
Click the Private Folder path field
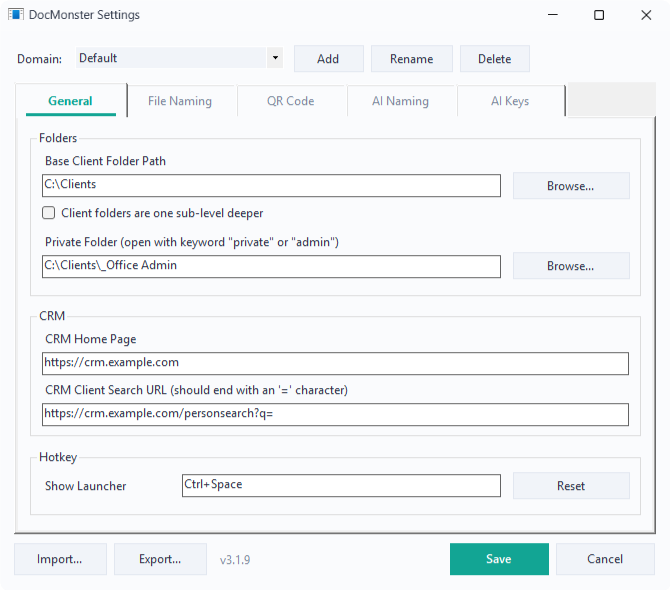(271, 267)
